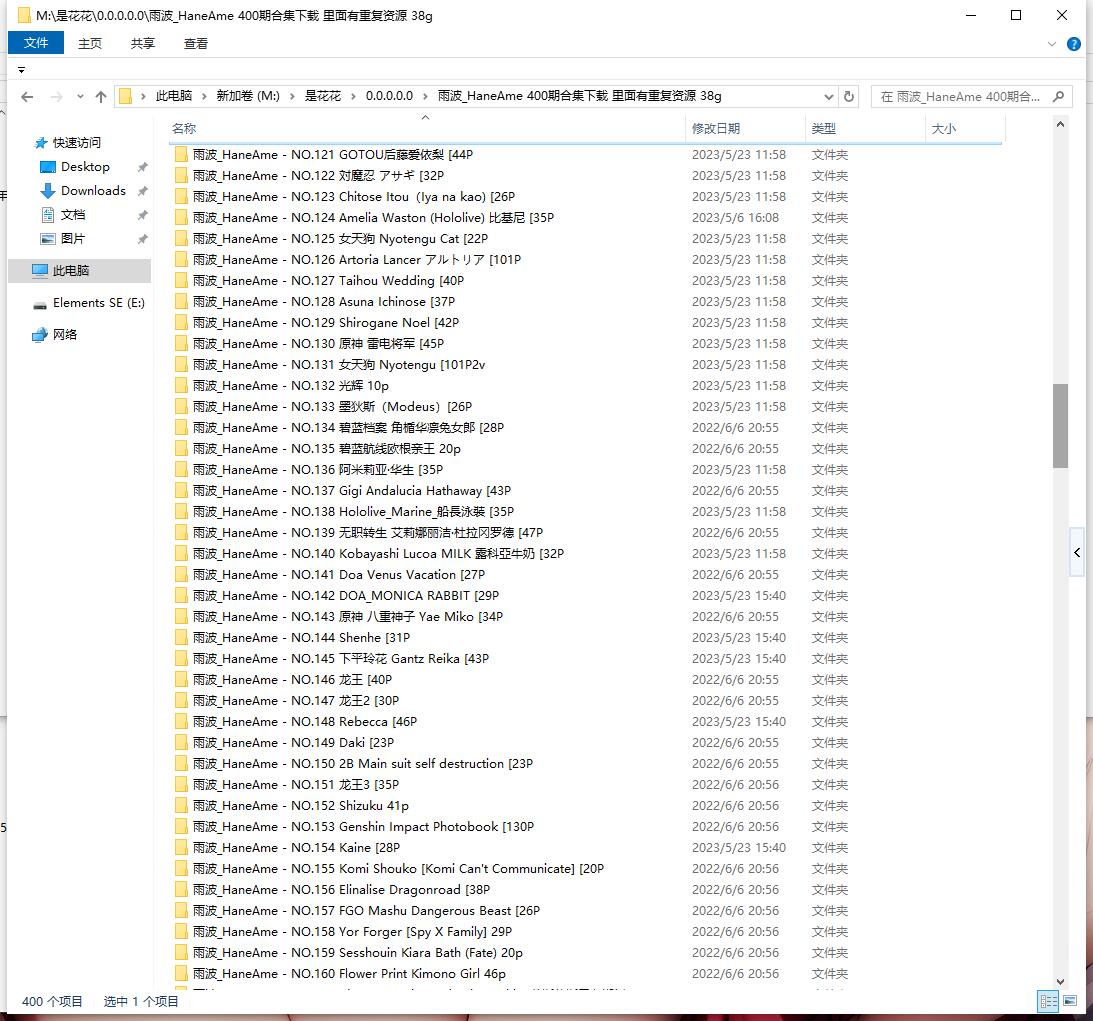Switch to details view layout icon
The height and width of the screenshot is (1021, 1093).
coord(1048,1001)
